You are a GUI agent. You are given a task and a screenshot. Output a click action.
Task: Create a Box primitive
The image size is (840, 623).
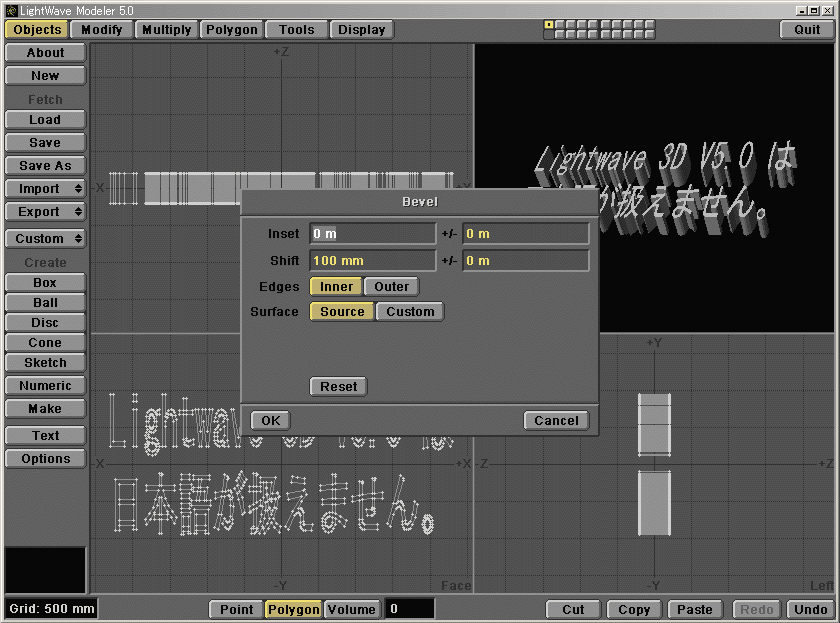point(45,283)
